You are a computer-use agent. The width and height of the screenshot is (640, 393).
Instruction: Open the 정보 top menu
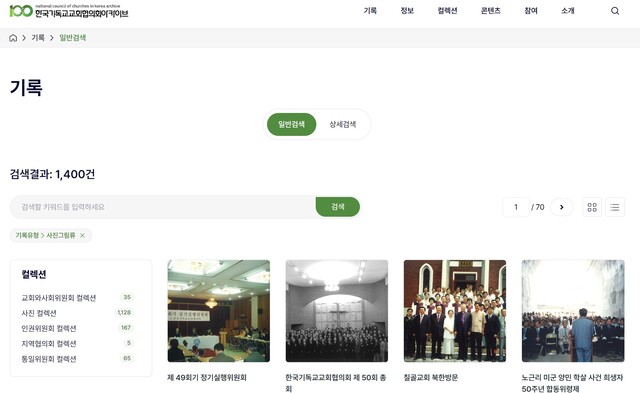coord(407,11)
